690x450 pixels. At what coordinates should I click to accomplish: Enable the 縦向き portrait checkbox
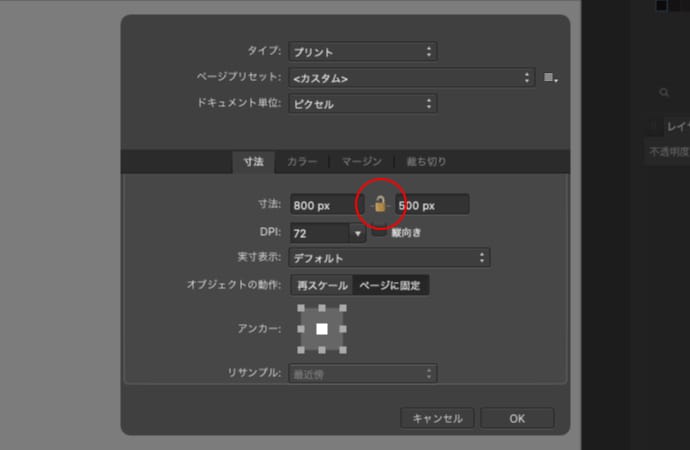click(379, 231)
